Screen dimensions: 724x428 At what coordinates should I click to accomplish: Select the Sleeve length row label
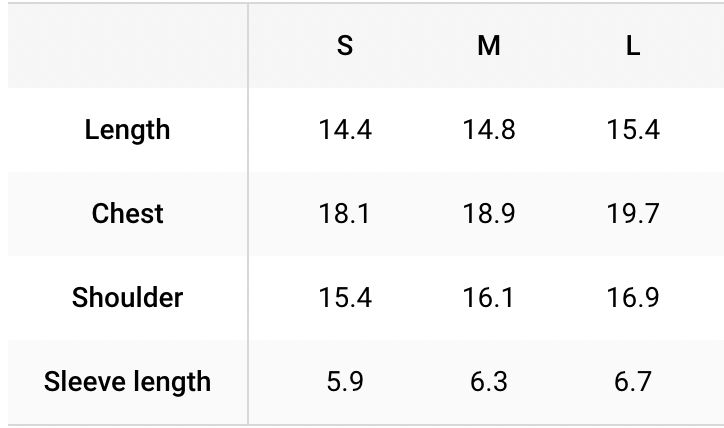[x=127, y=382]
